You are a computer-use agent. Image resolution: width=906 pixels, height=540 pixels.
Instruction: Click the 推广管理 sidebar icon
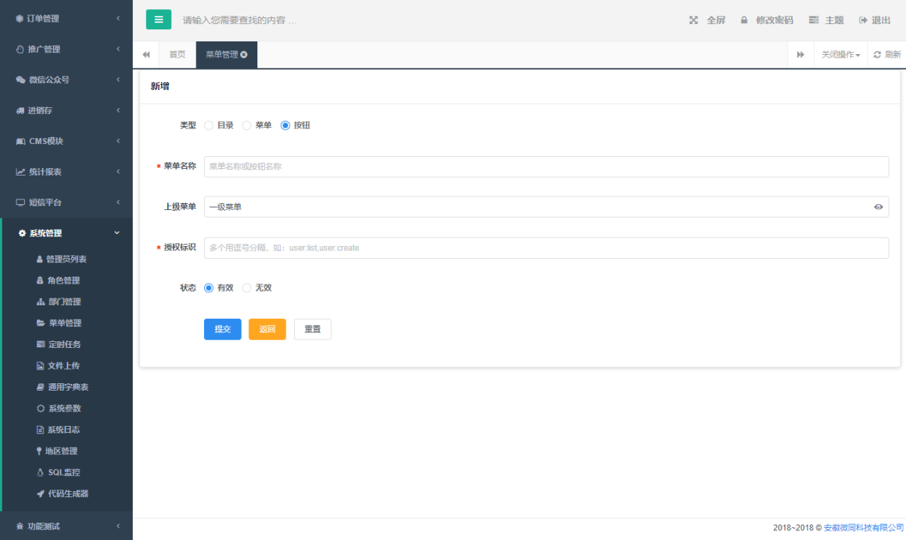(x=20, y=49)
